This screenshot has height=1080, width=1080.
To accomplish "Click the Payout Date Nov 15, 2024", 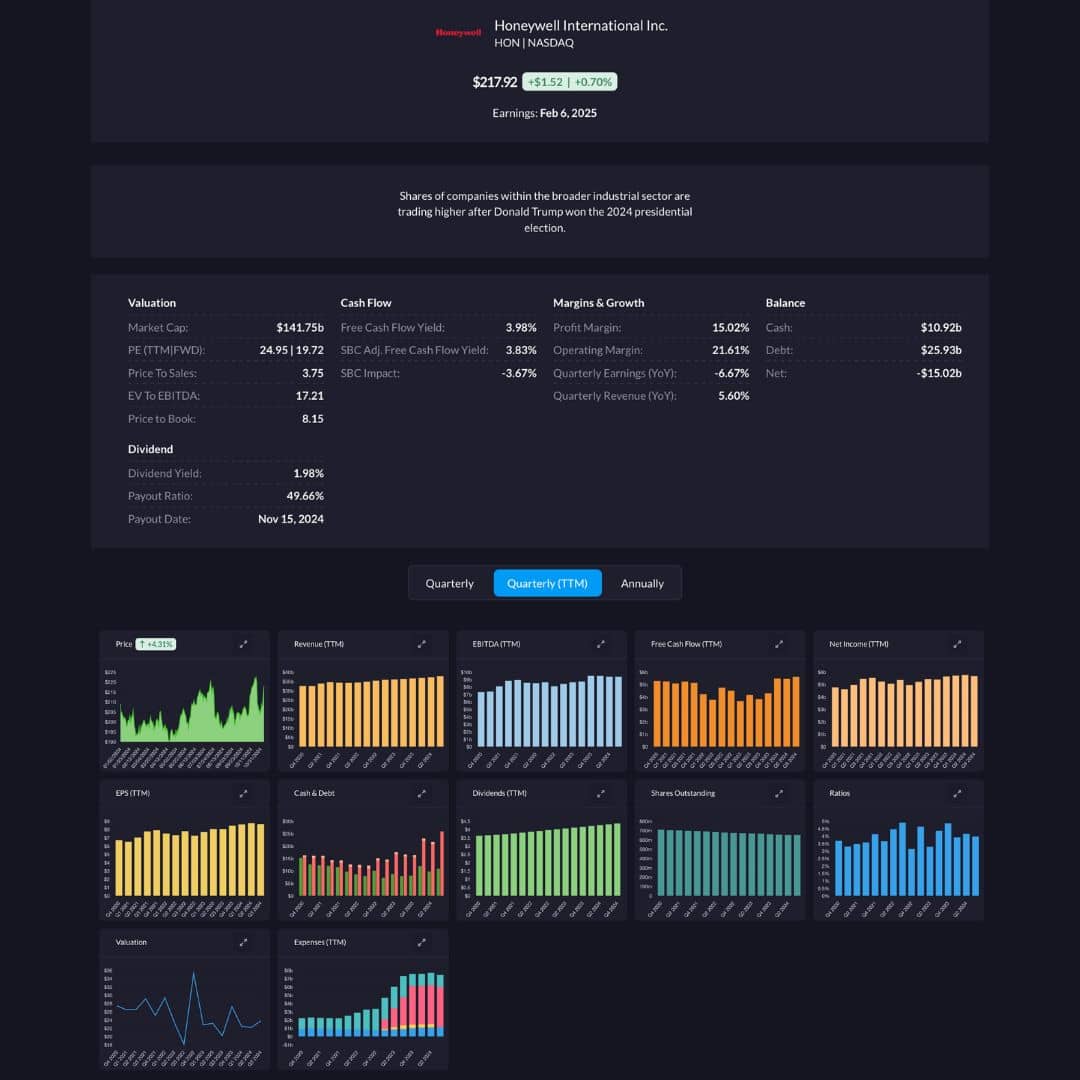I will (x=291, y=519).
